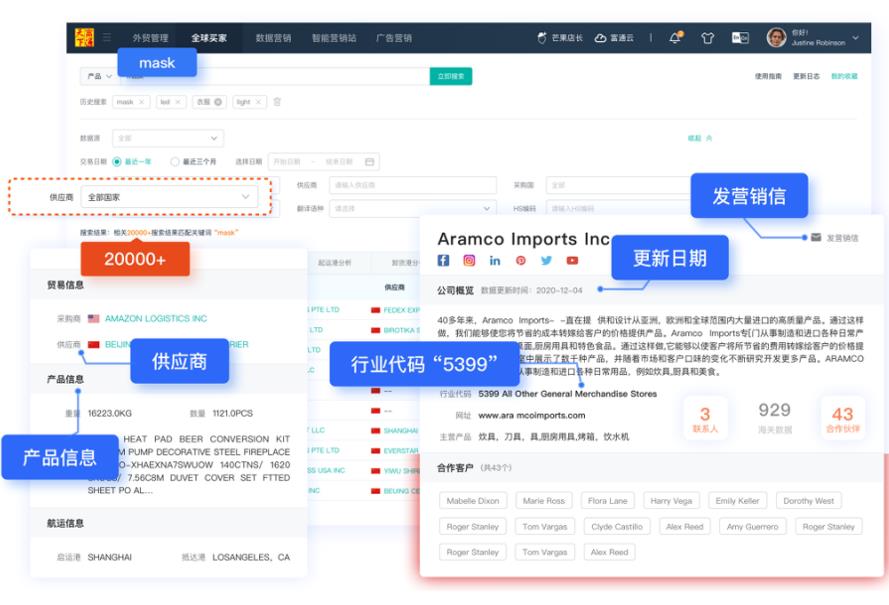Select the 最近一年 radio button
This screenshot has width=889, height=605.
[x=117, y=162]
